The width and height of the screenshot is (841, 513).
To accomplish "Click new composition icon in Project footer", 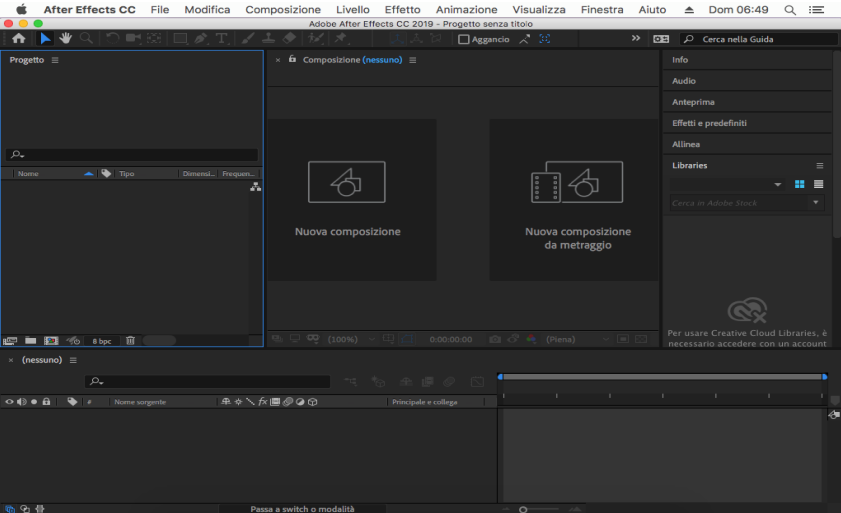I will (51, 341).
